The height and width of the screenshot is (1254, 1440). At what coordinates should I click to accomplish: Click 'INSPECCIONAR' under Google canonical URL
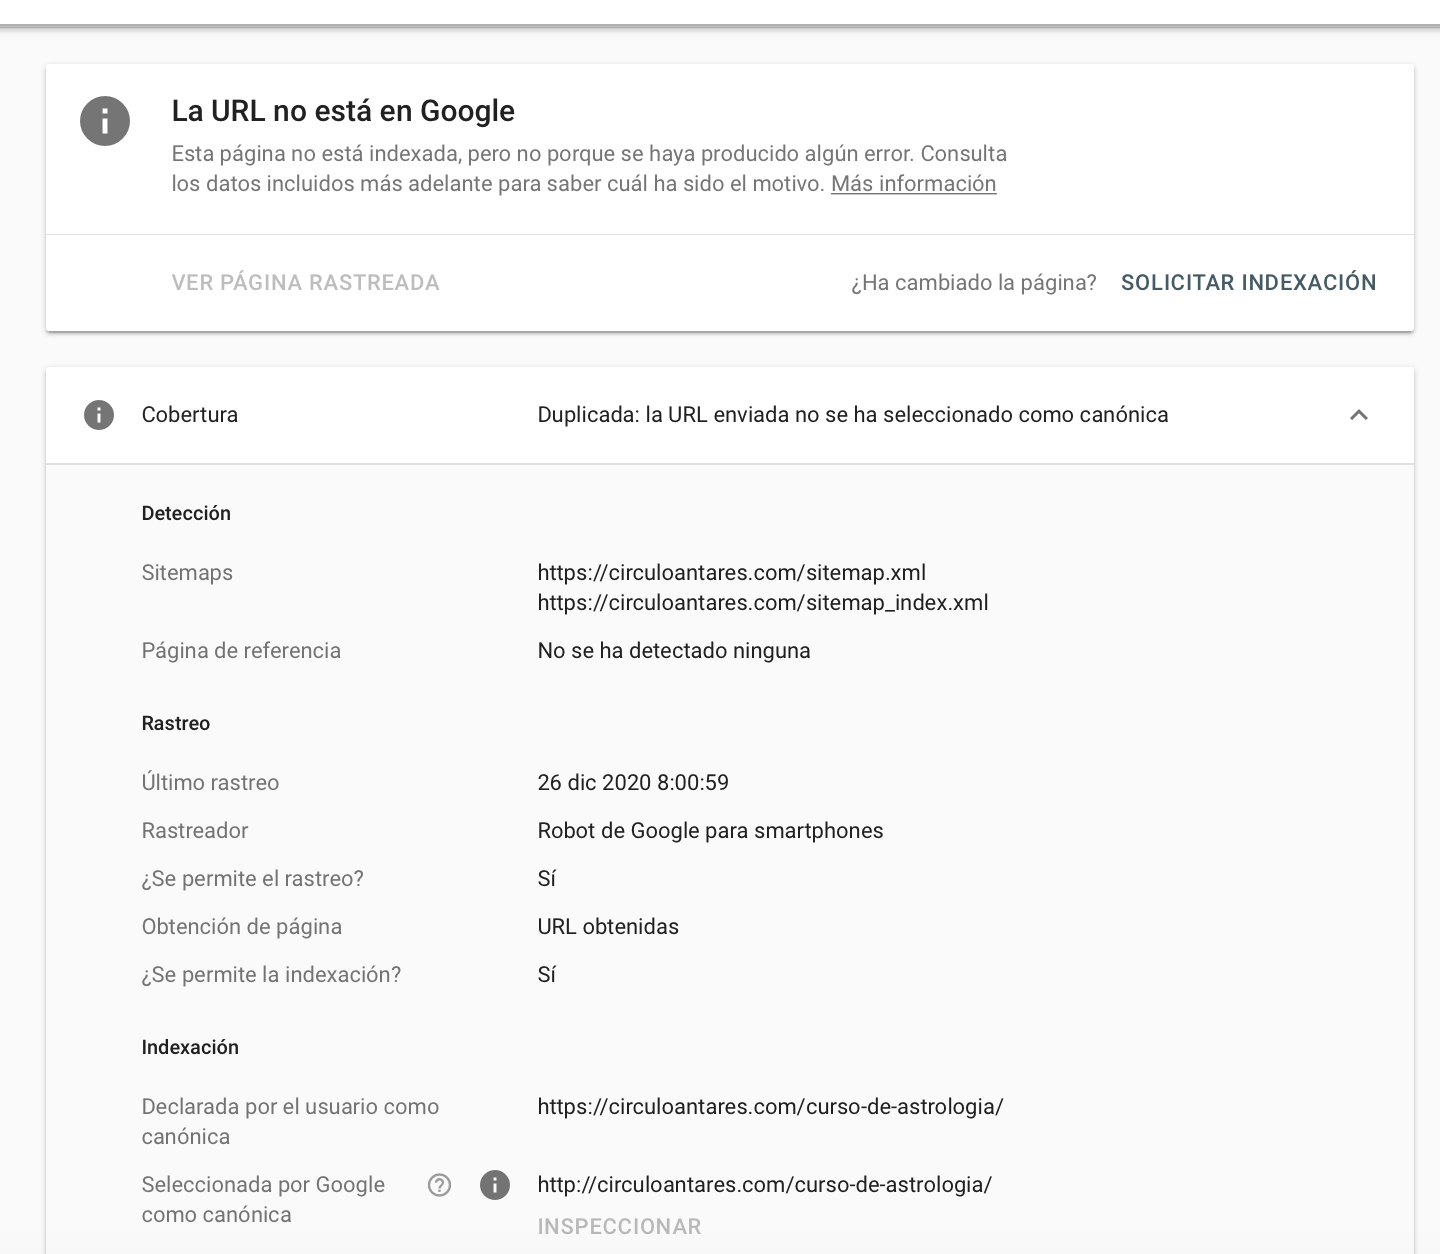619,1227
